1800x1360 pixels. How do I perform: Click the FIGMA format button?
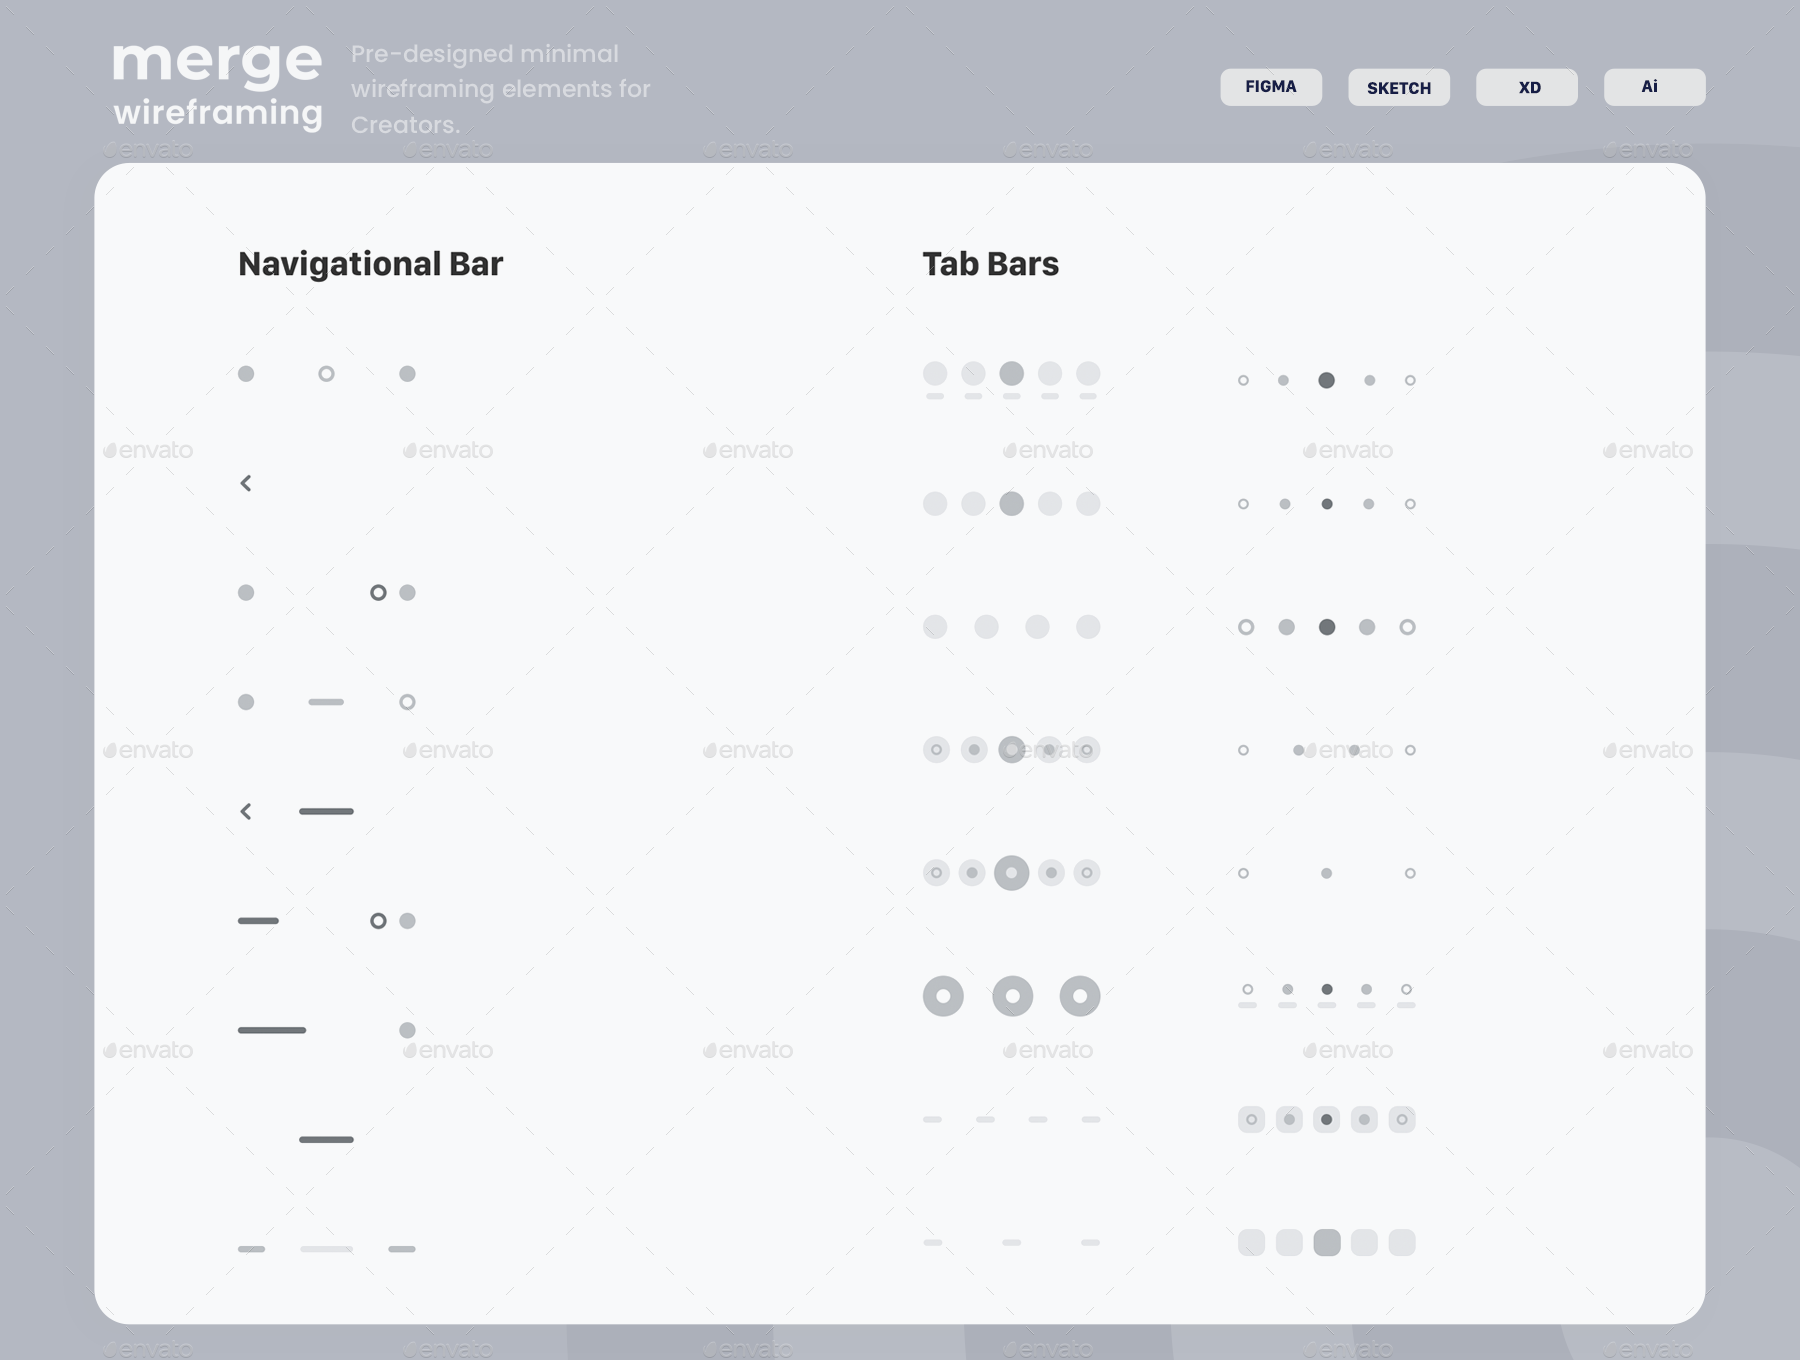click(1271, 87)
